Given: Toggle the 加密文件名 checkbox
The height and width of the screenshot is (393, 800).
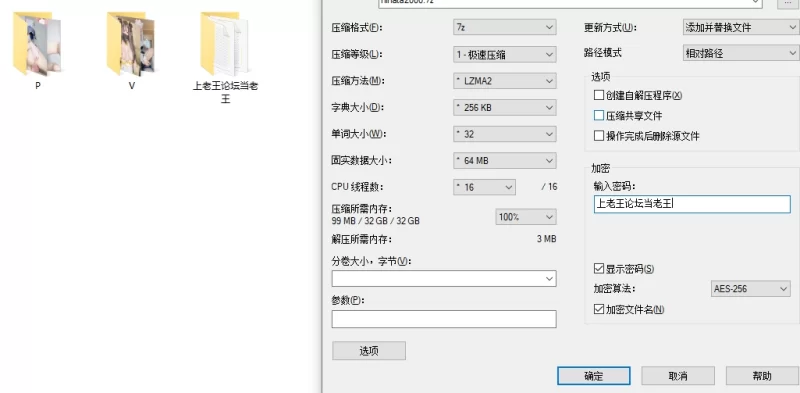Looking at the screenshot, I should coord(598,309).
